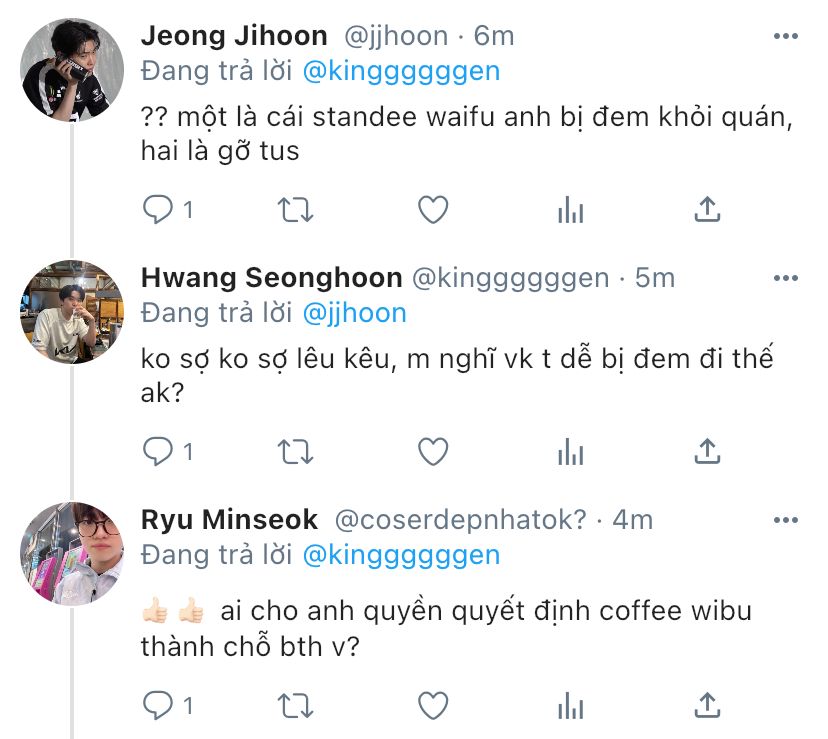Open @jjhoon mention in Hwang Seonghoon's reply
Screen dimensions: 828x739
[354, 313]
